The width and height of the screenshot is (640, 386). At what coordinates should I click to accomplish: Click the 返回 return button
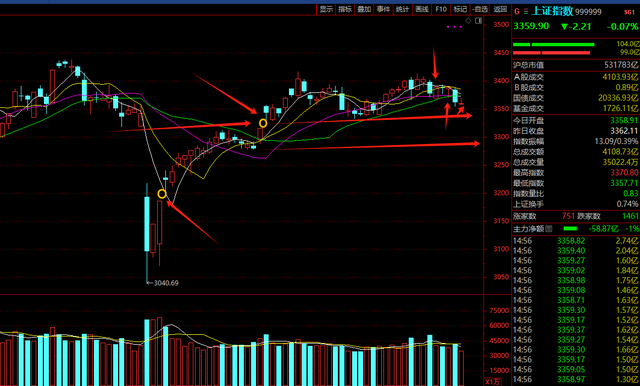pyautogui.click(x=500, y=9)
